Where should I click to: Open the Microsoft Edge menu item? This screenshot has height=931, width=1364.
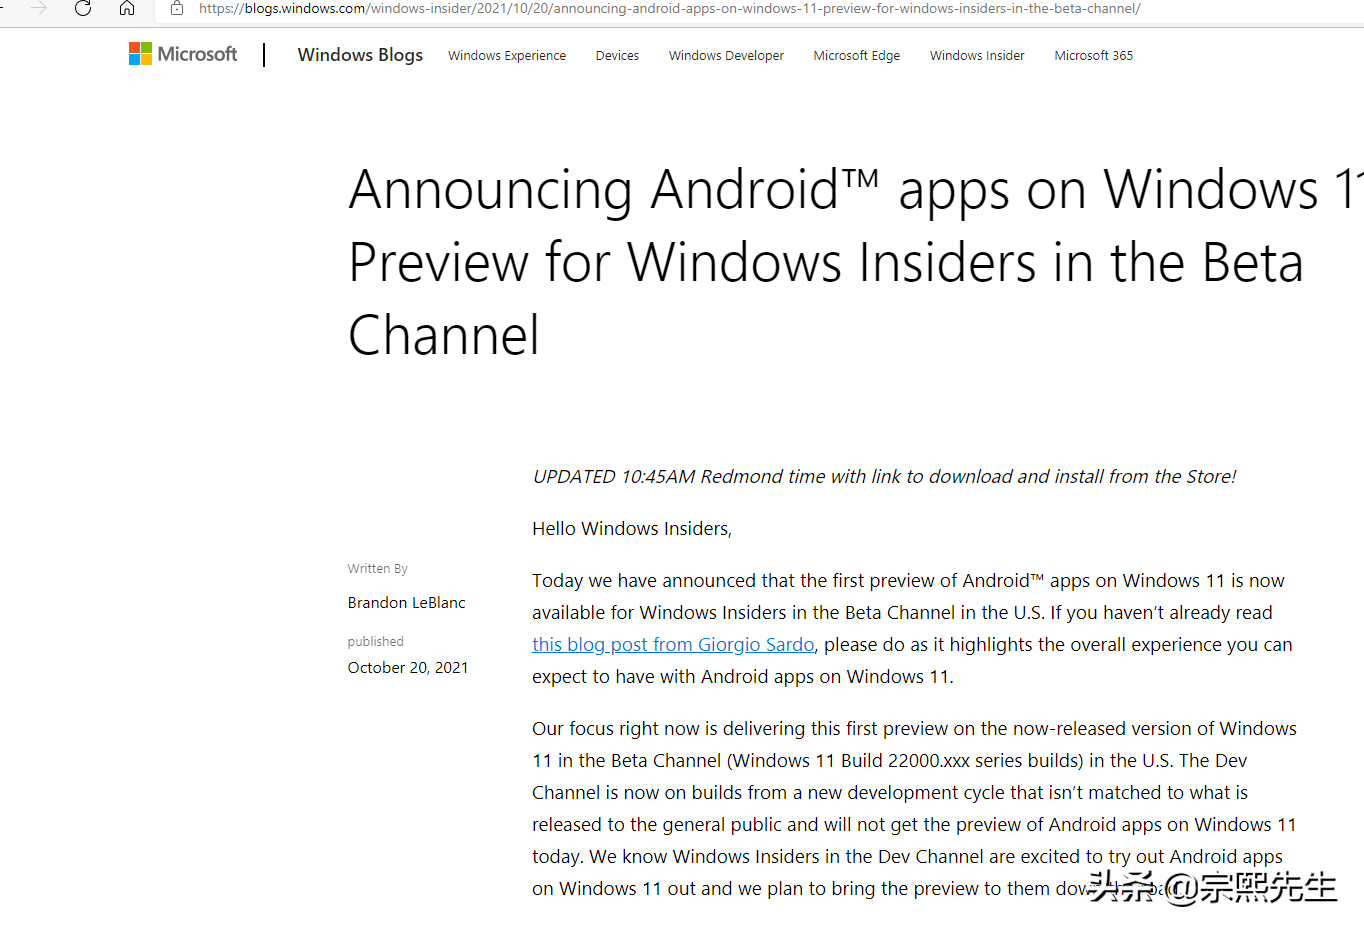point(857,56)
